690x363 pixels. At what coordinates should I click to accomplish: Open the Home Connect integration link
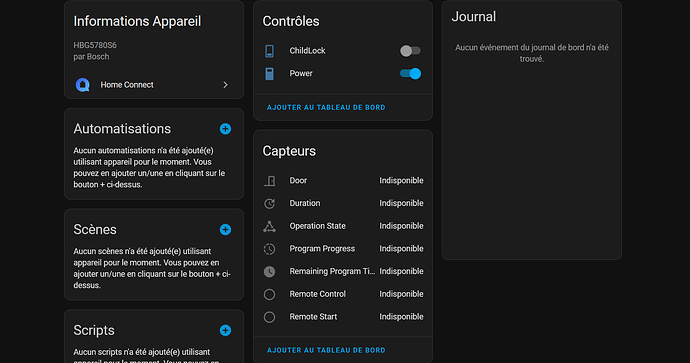pyautogui.click(x=154, y=84)
